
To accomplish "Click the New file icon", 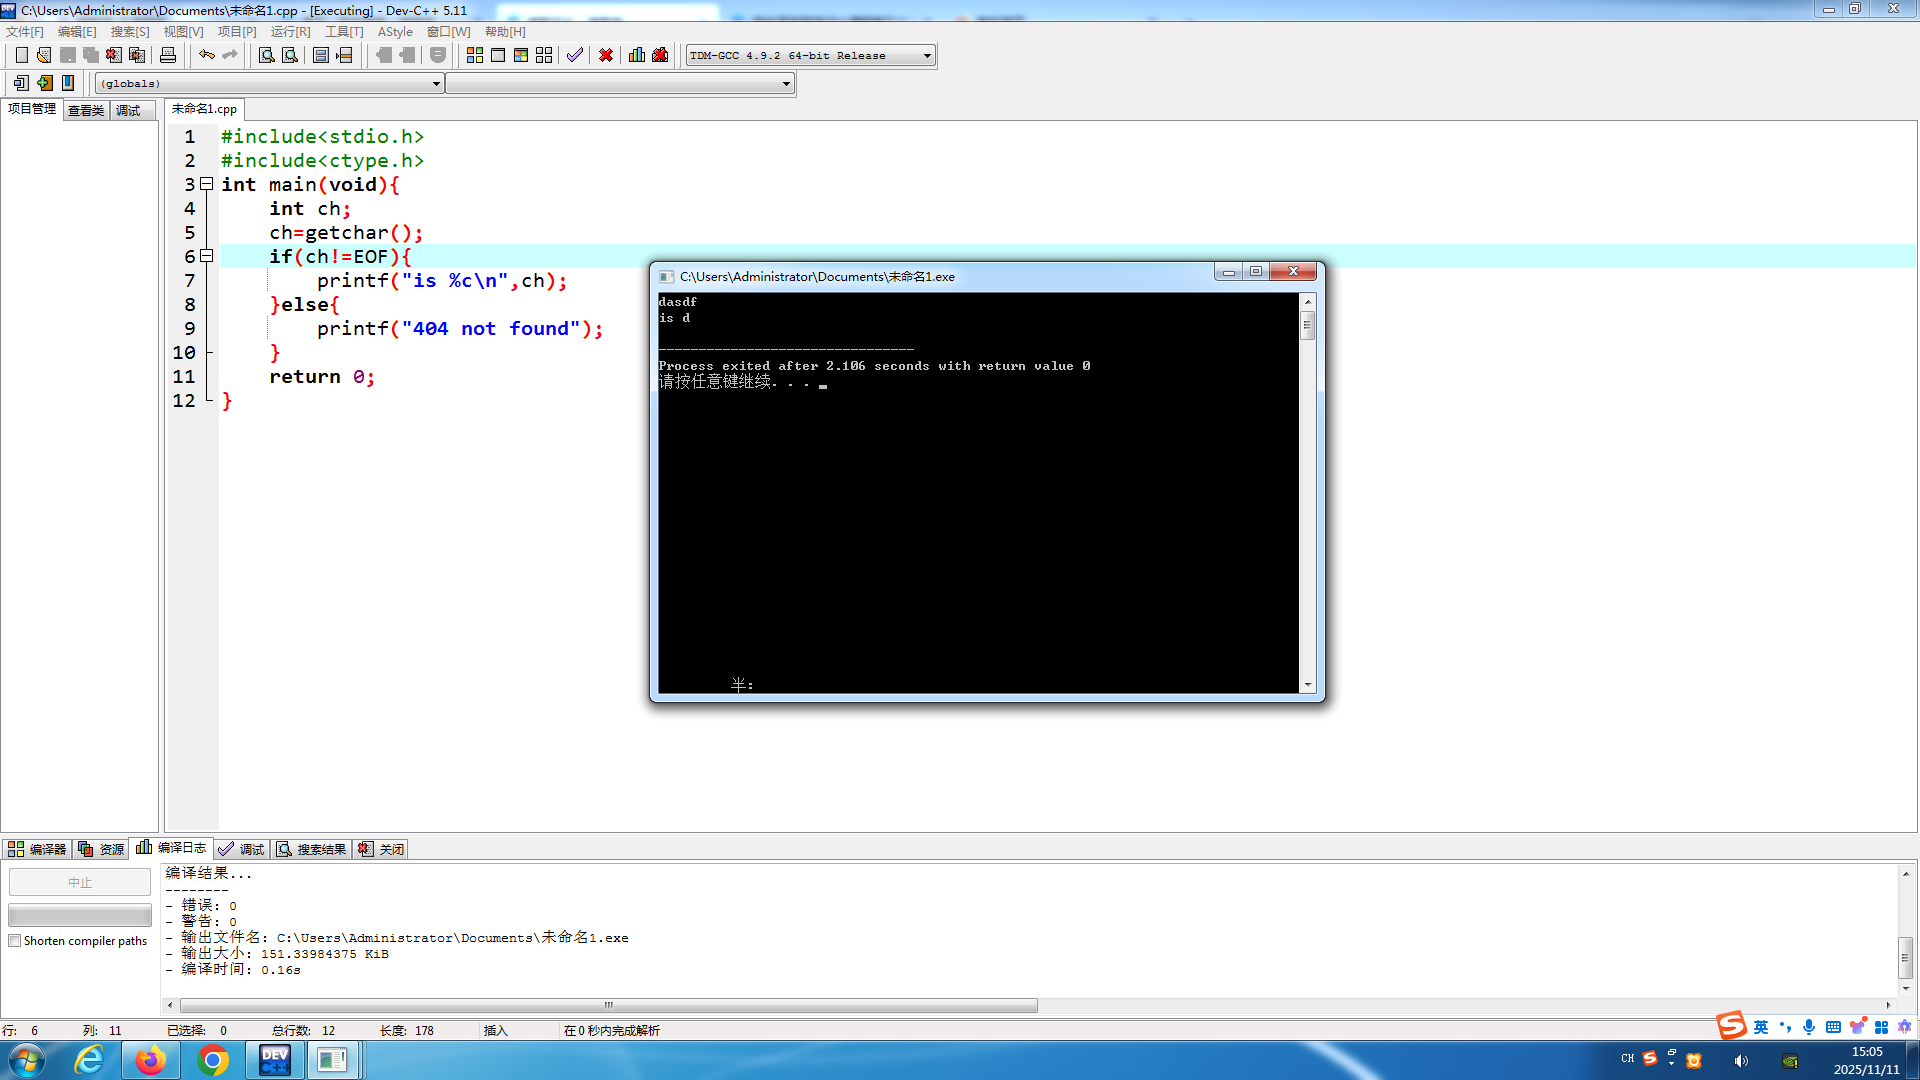I will pyautogui.click(x=21, y=55).
